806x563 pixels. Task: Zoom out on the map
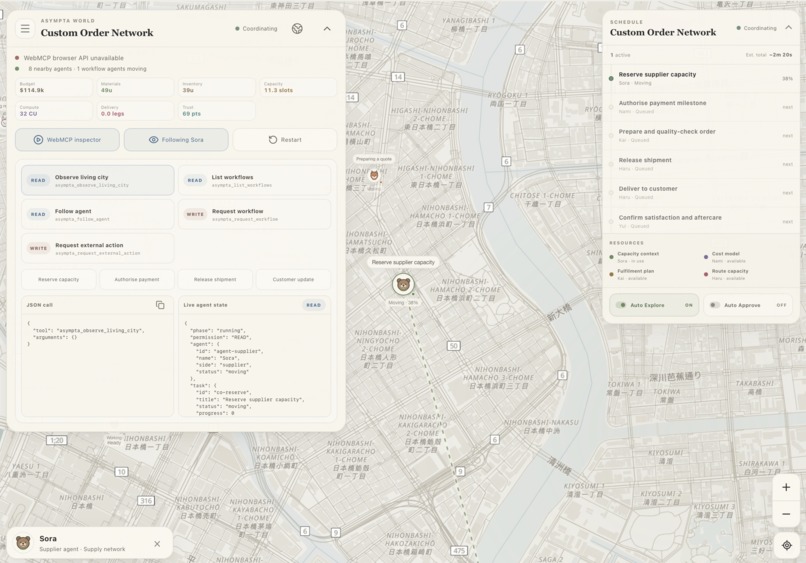point(786,514)
